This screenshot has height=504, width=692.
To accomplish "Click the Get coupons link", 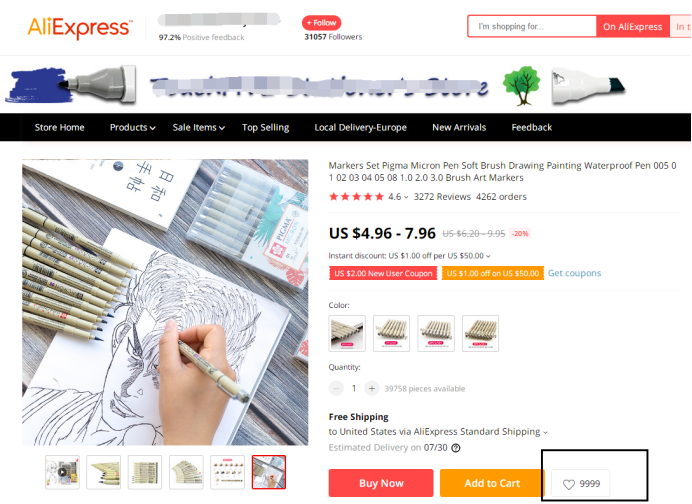I will point(574,273).
